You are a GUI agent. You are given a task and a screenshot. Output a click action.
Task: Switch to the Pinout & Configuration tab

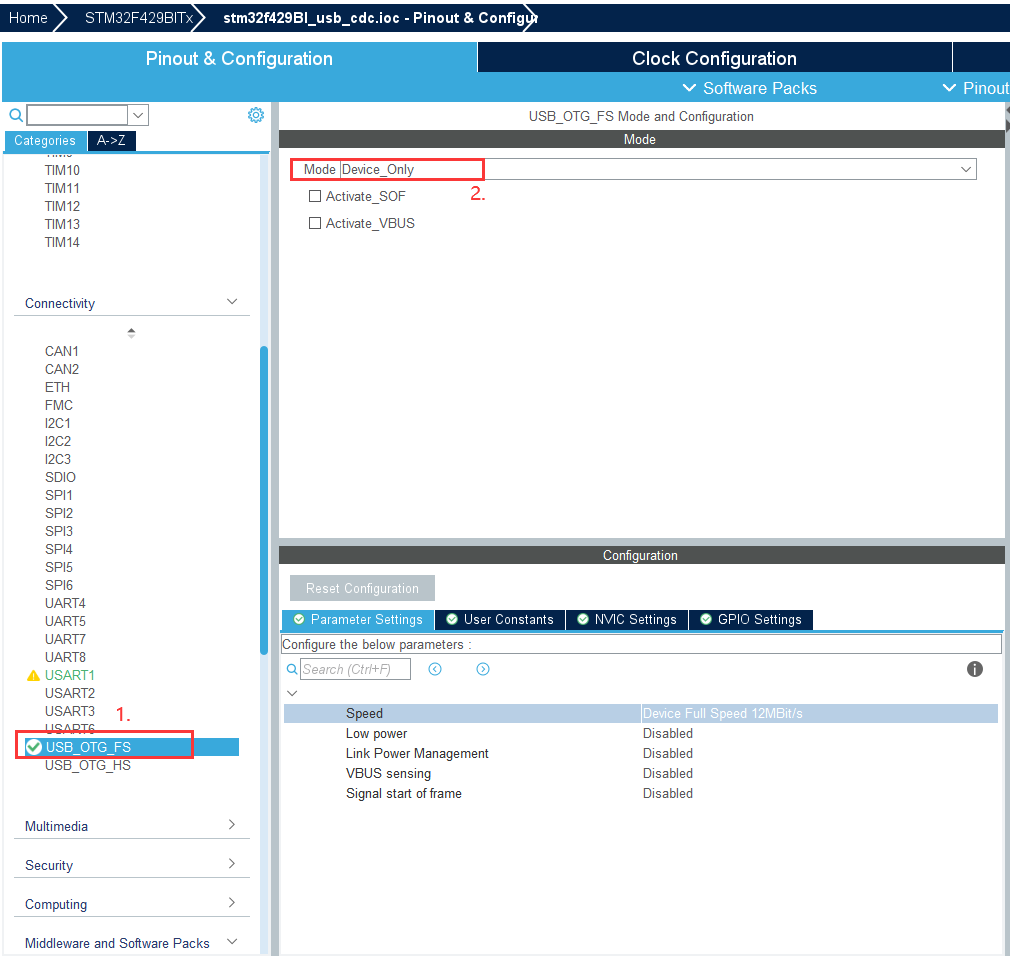point(239,58)
